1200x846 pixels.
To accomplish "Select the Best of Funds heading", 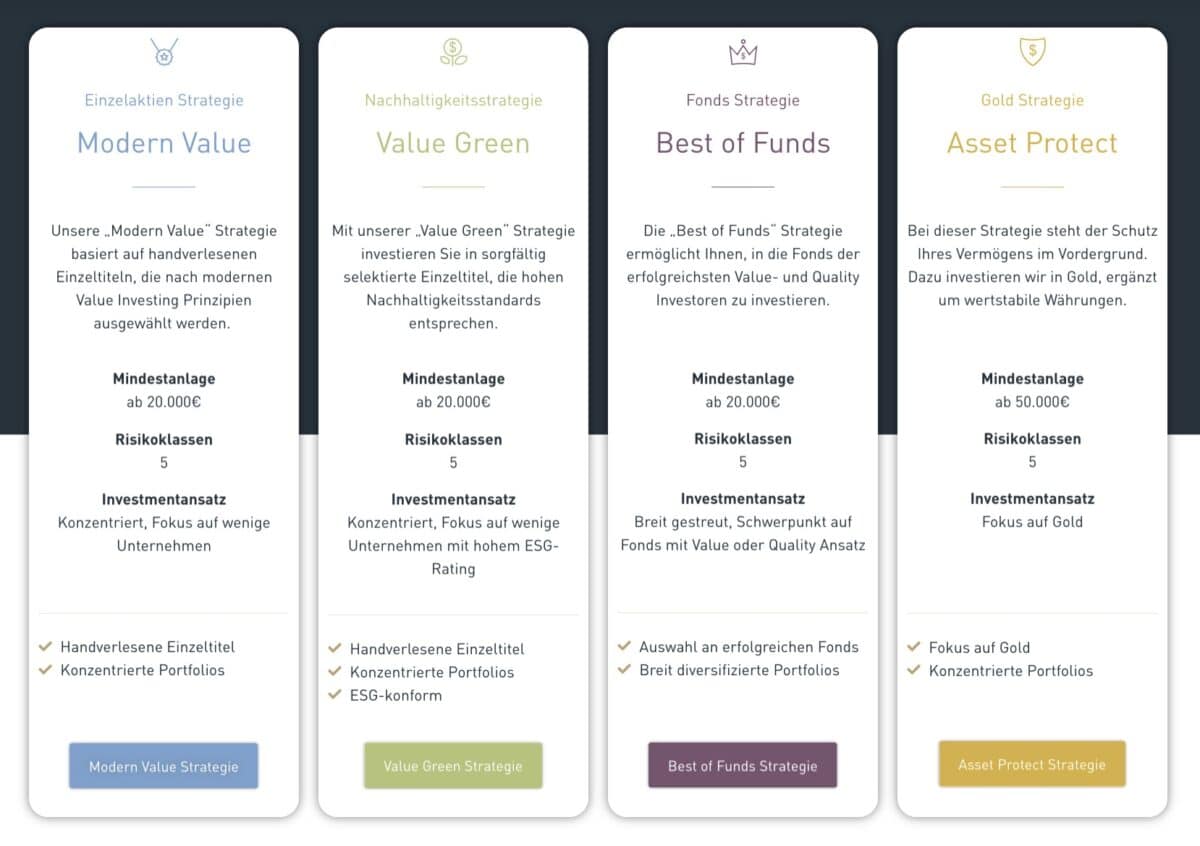I will tap(742, 144).
